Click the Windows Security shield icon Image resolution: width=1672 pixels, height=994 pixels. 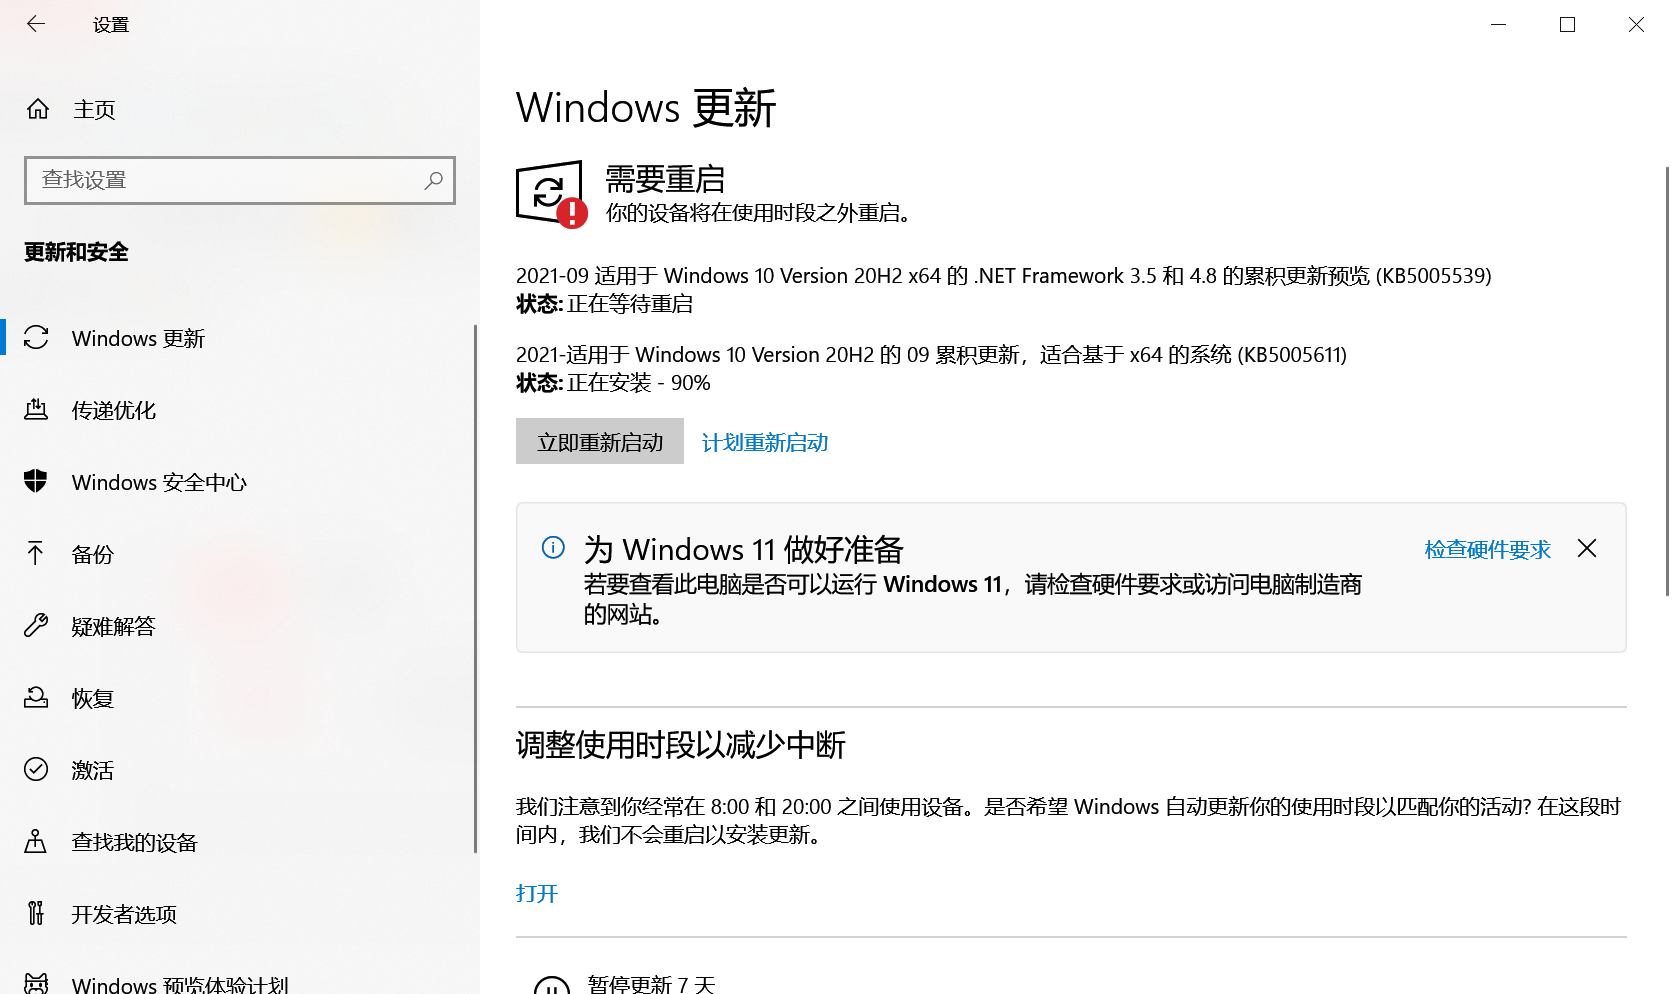36,481
